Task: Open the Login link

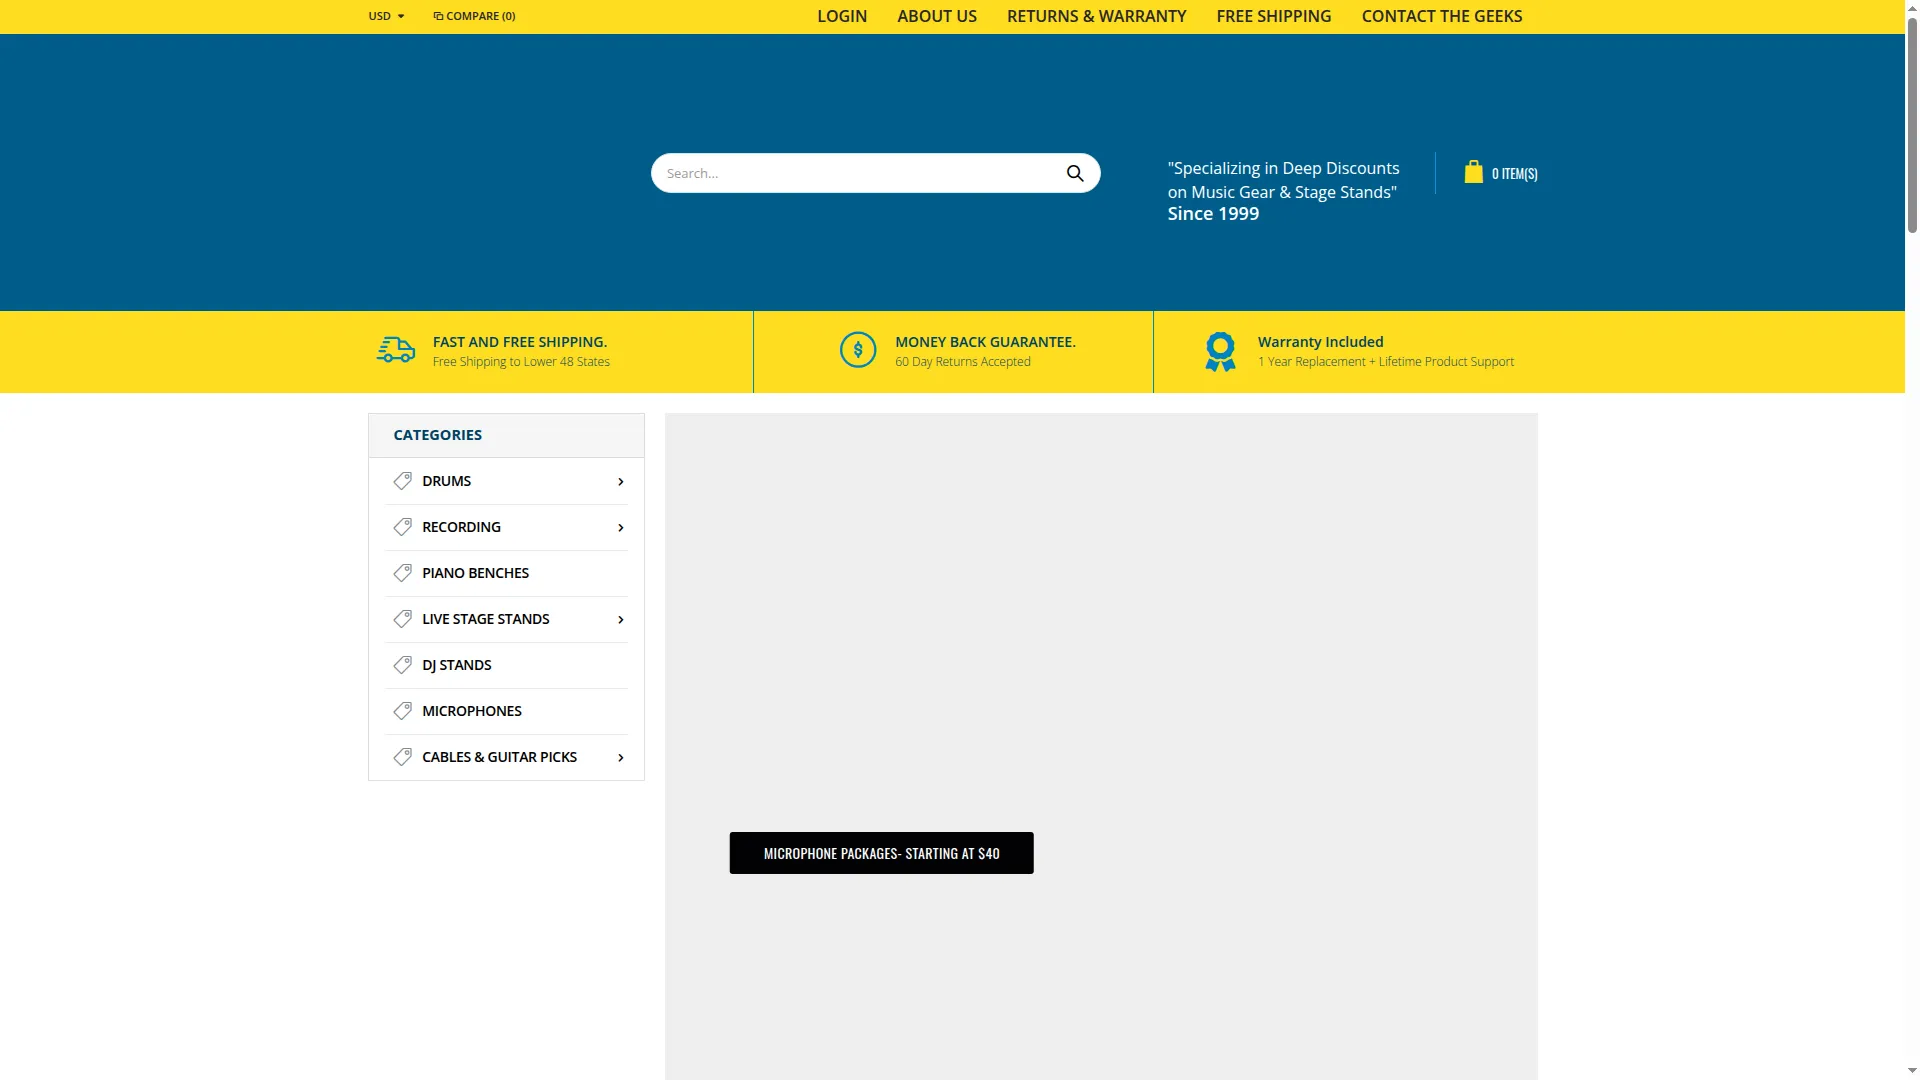Action: (842, 16)
